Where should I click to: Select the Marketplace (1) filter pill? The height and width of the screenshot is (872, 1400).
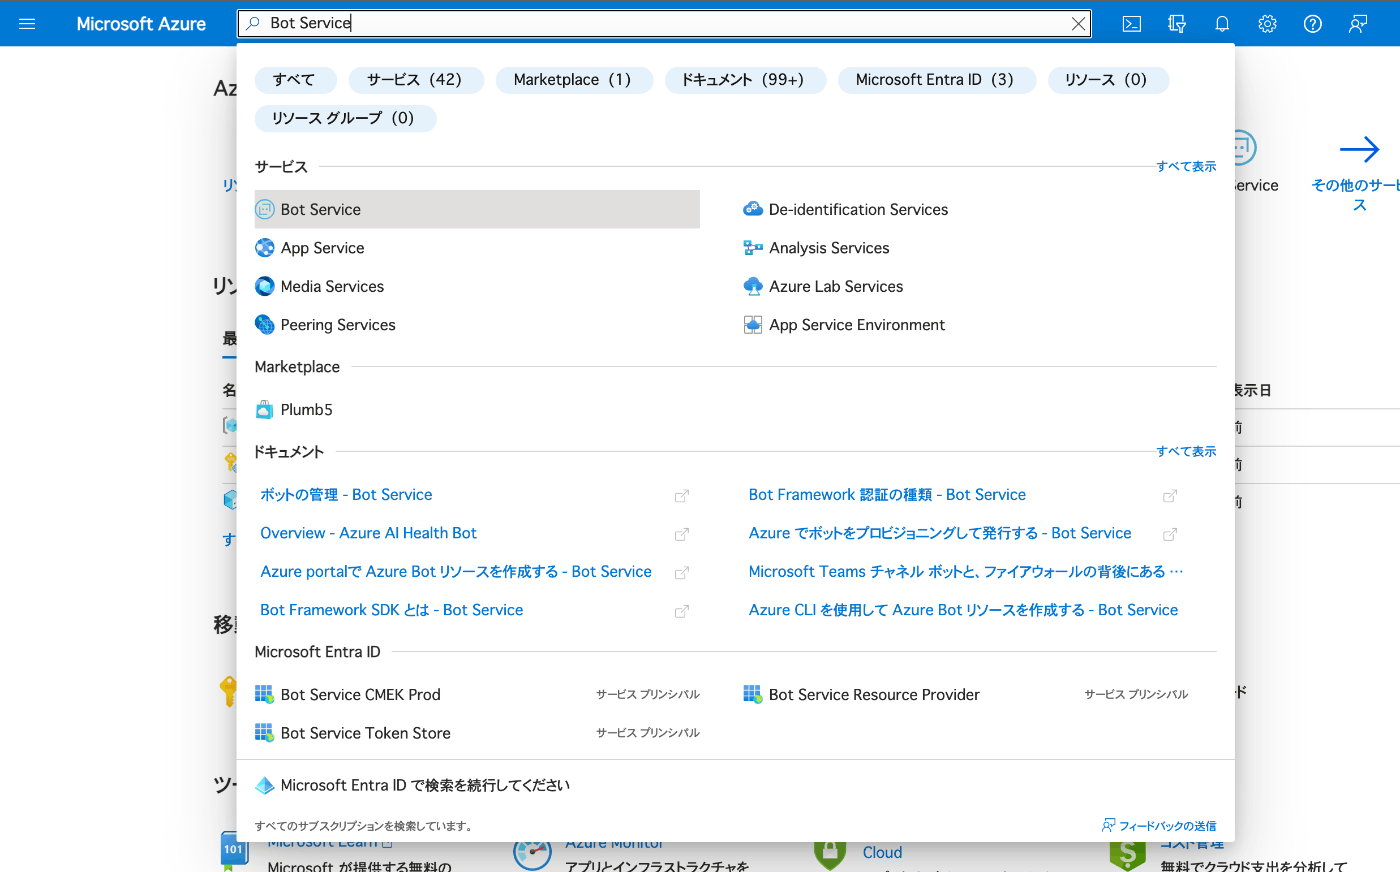[x=573, y=80]
